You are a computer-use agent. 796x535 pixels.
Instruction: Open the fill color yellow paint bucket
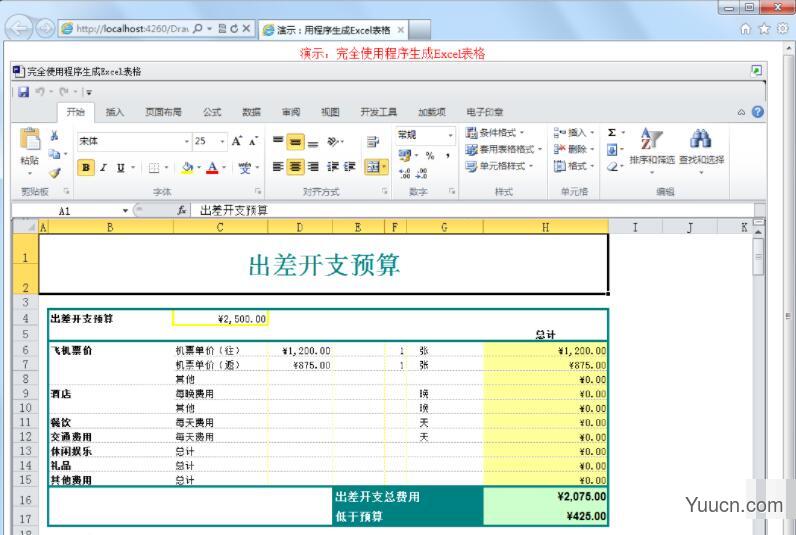pos(187,167)
